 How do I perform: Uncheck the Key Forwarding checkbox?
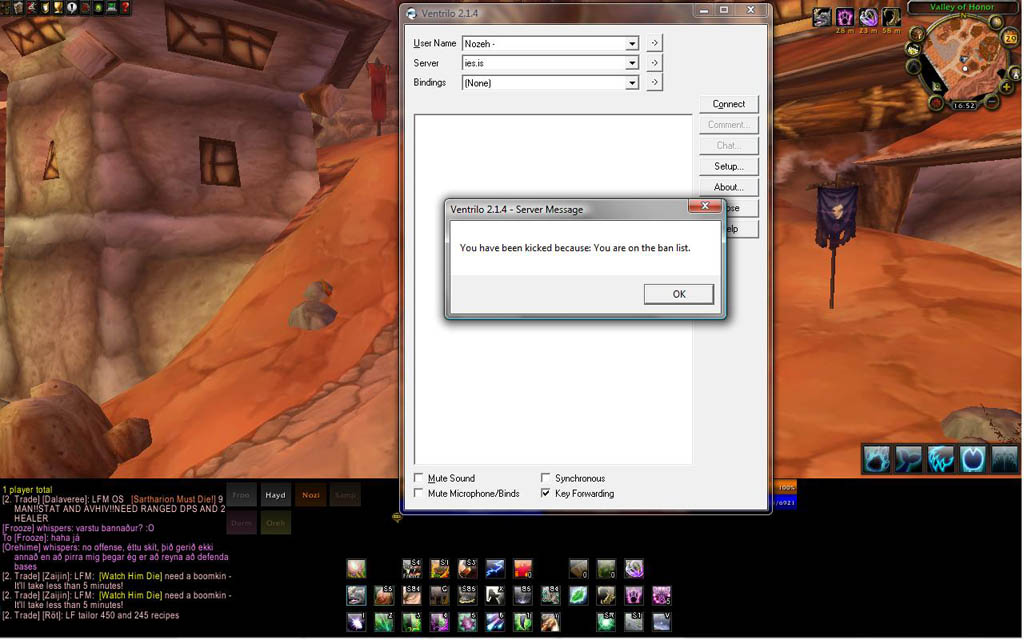(x=545, y=494)
